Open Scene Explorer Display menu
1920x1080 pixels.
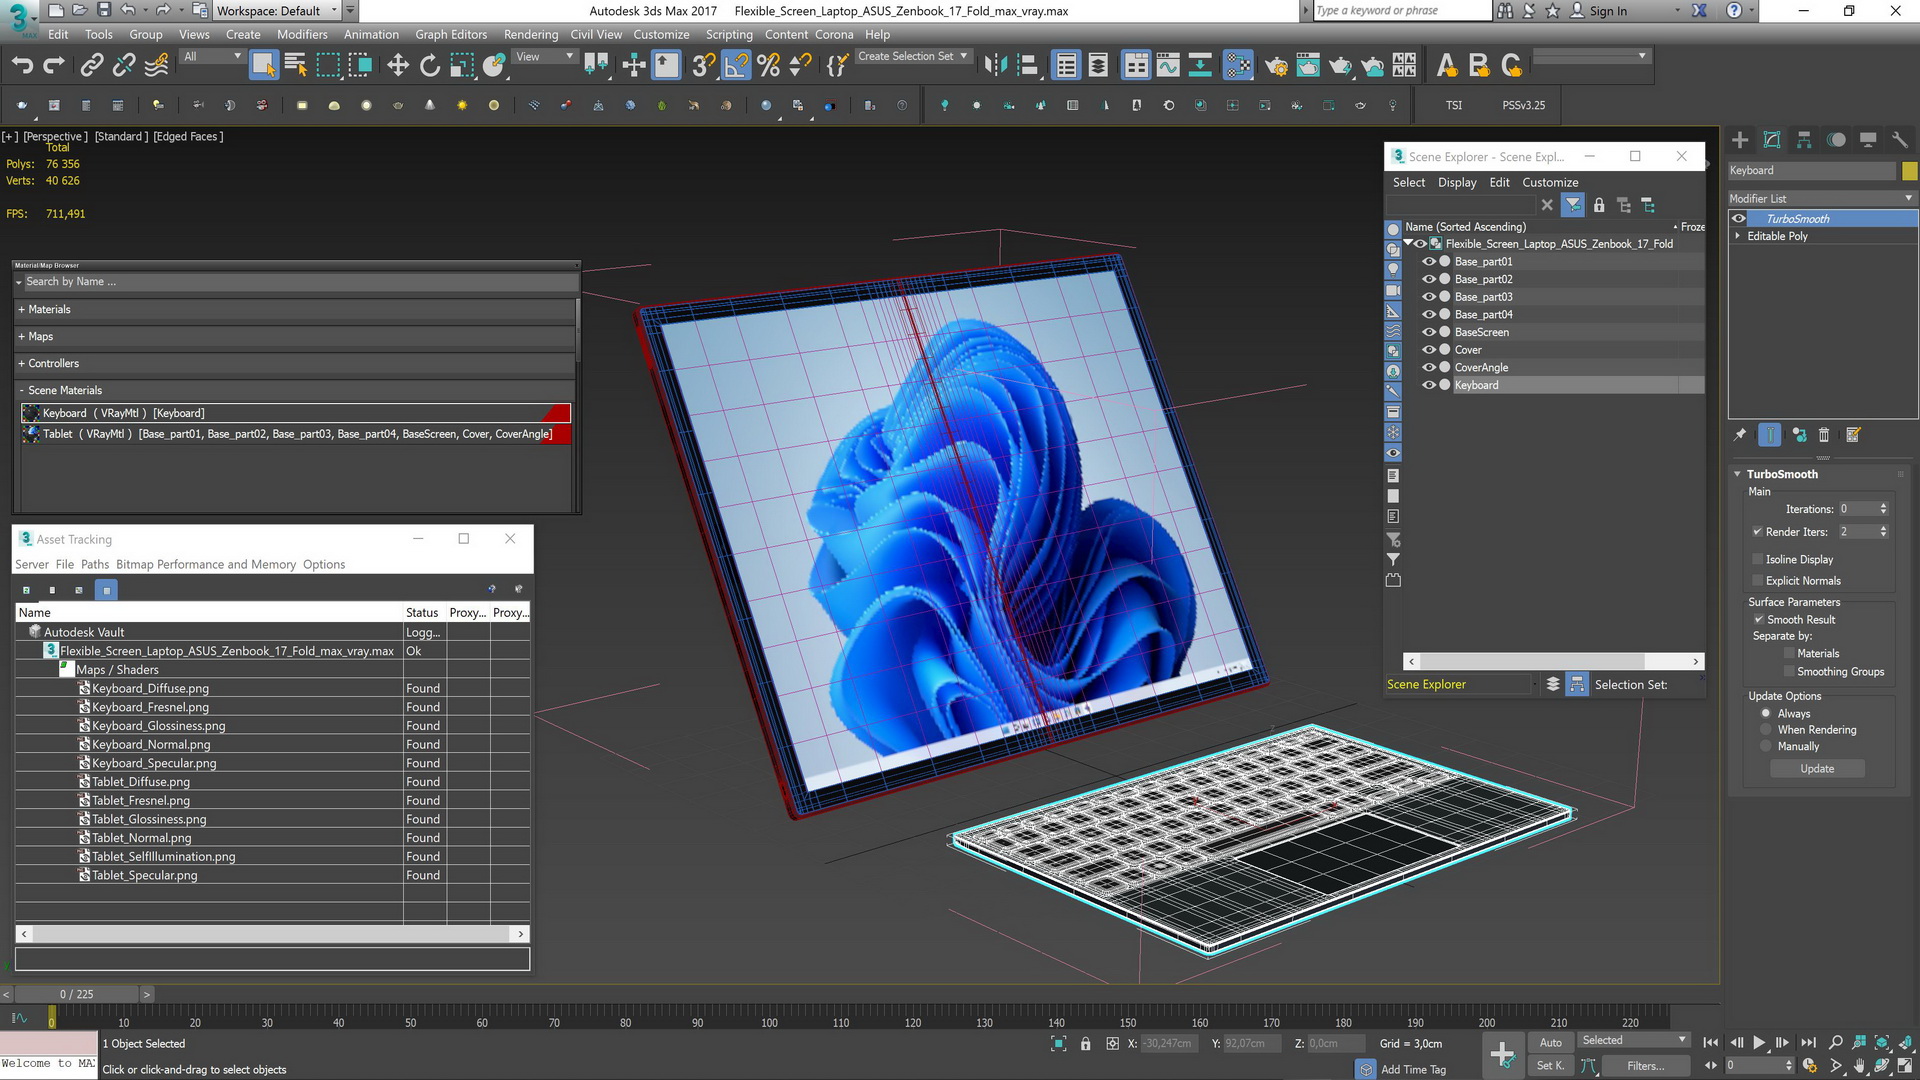(1457, 183)
